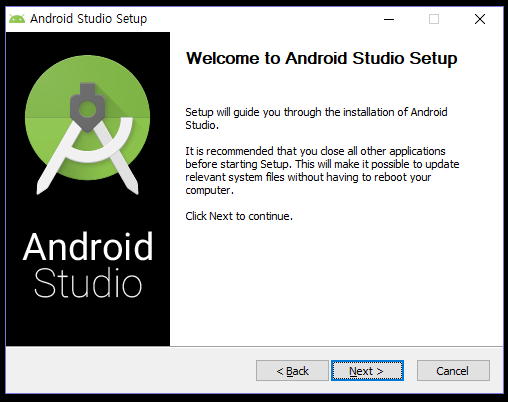Close the Android Studio Setup window
The image size is (508, 402).
pos(480,19)
